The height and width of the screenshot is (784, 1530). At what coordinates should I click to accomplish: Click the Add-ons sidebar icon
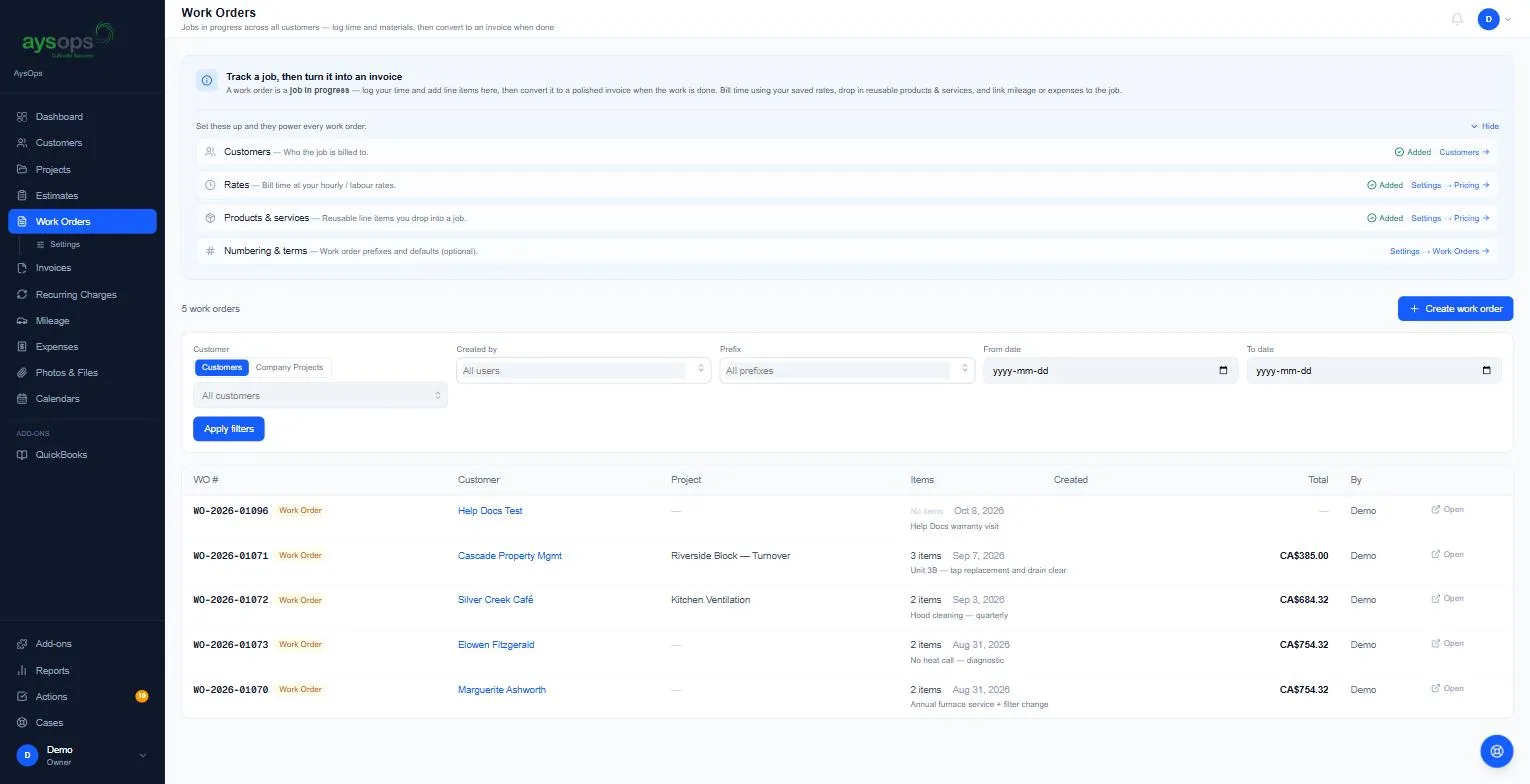(22, 644)
